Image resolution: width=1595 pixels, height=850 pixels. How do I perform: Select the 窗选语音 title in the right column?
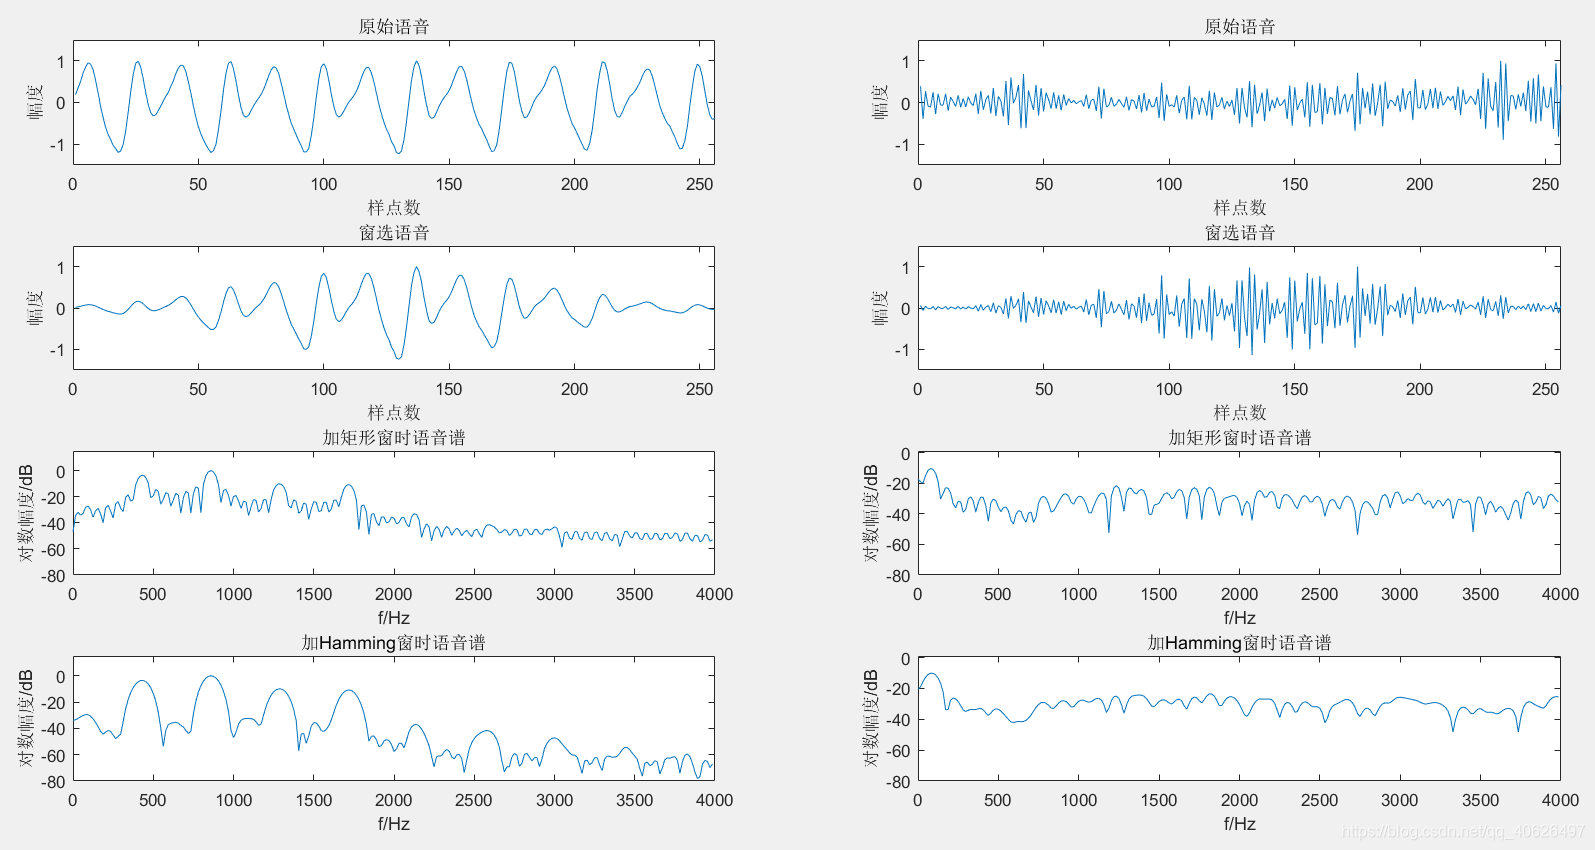pos(1240,233)
